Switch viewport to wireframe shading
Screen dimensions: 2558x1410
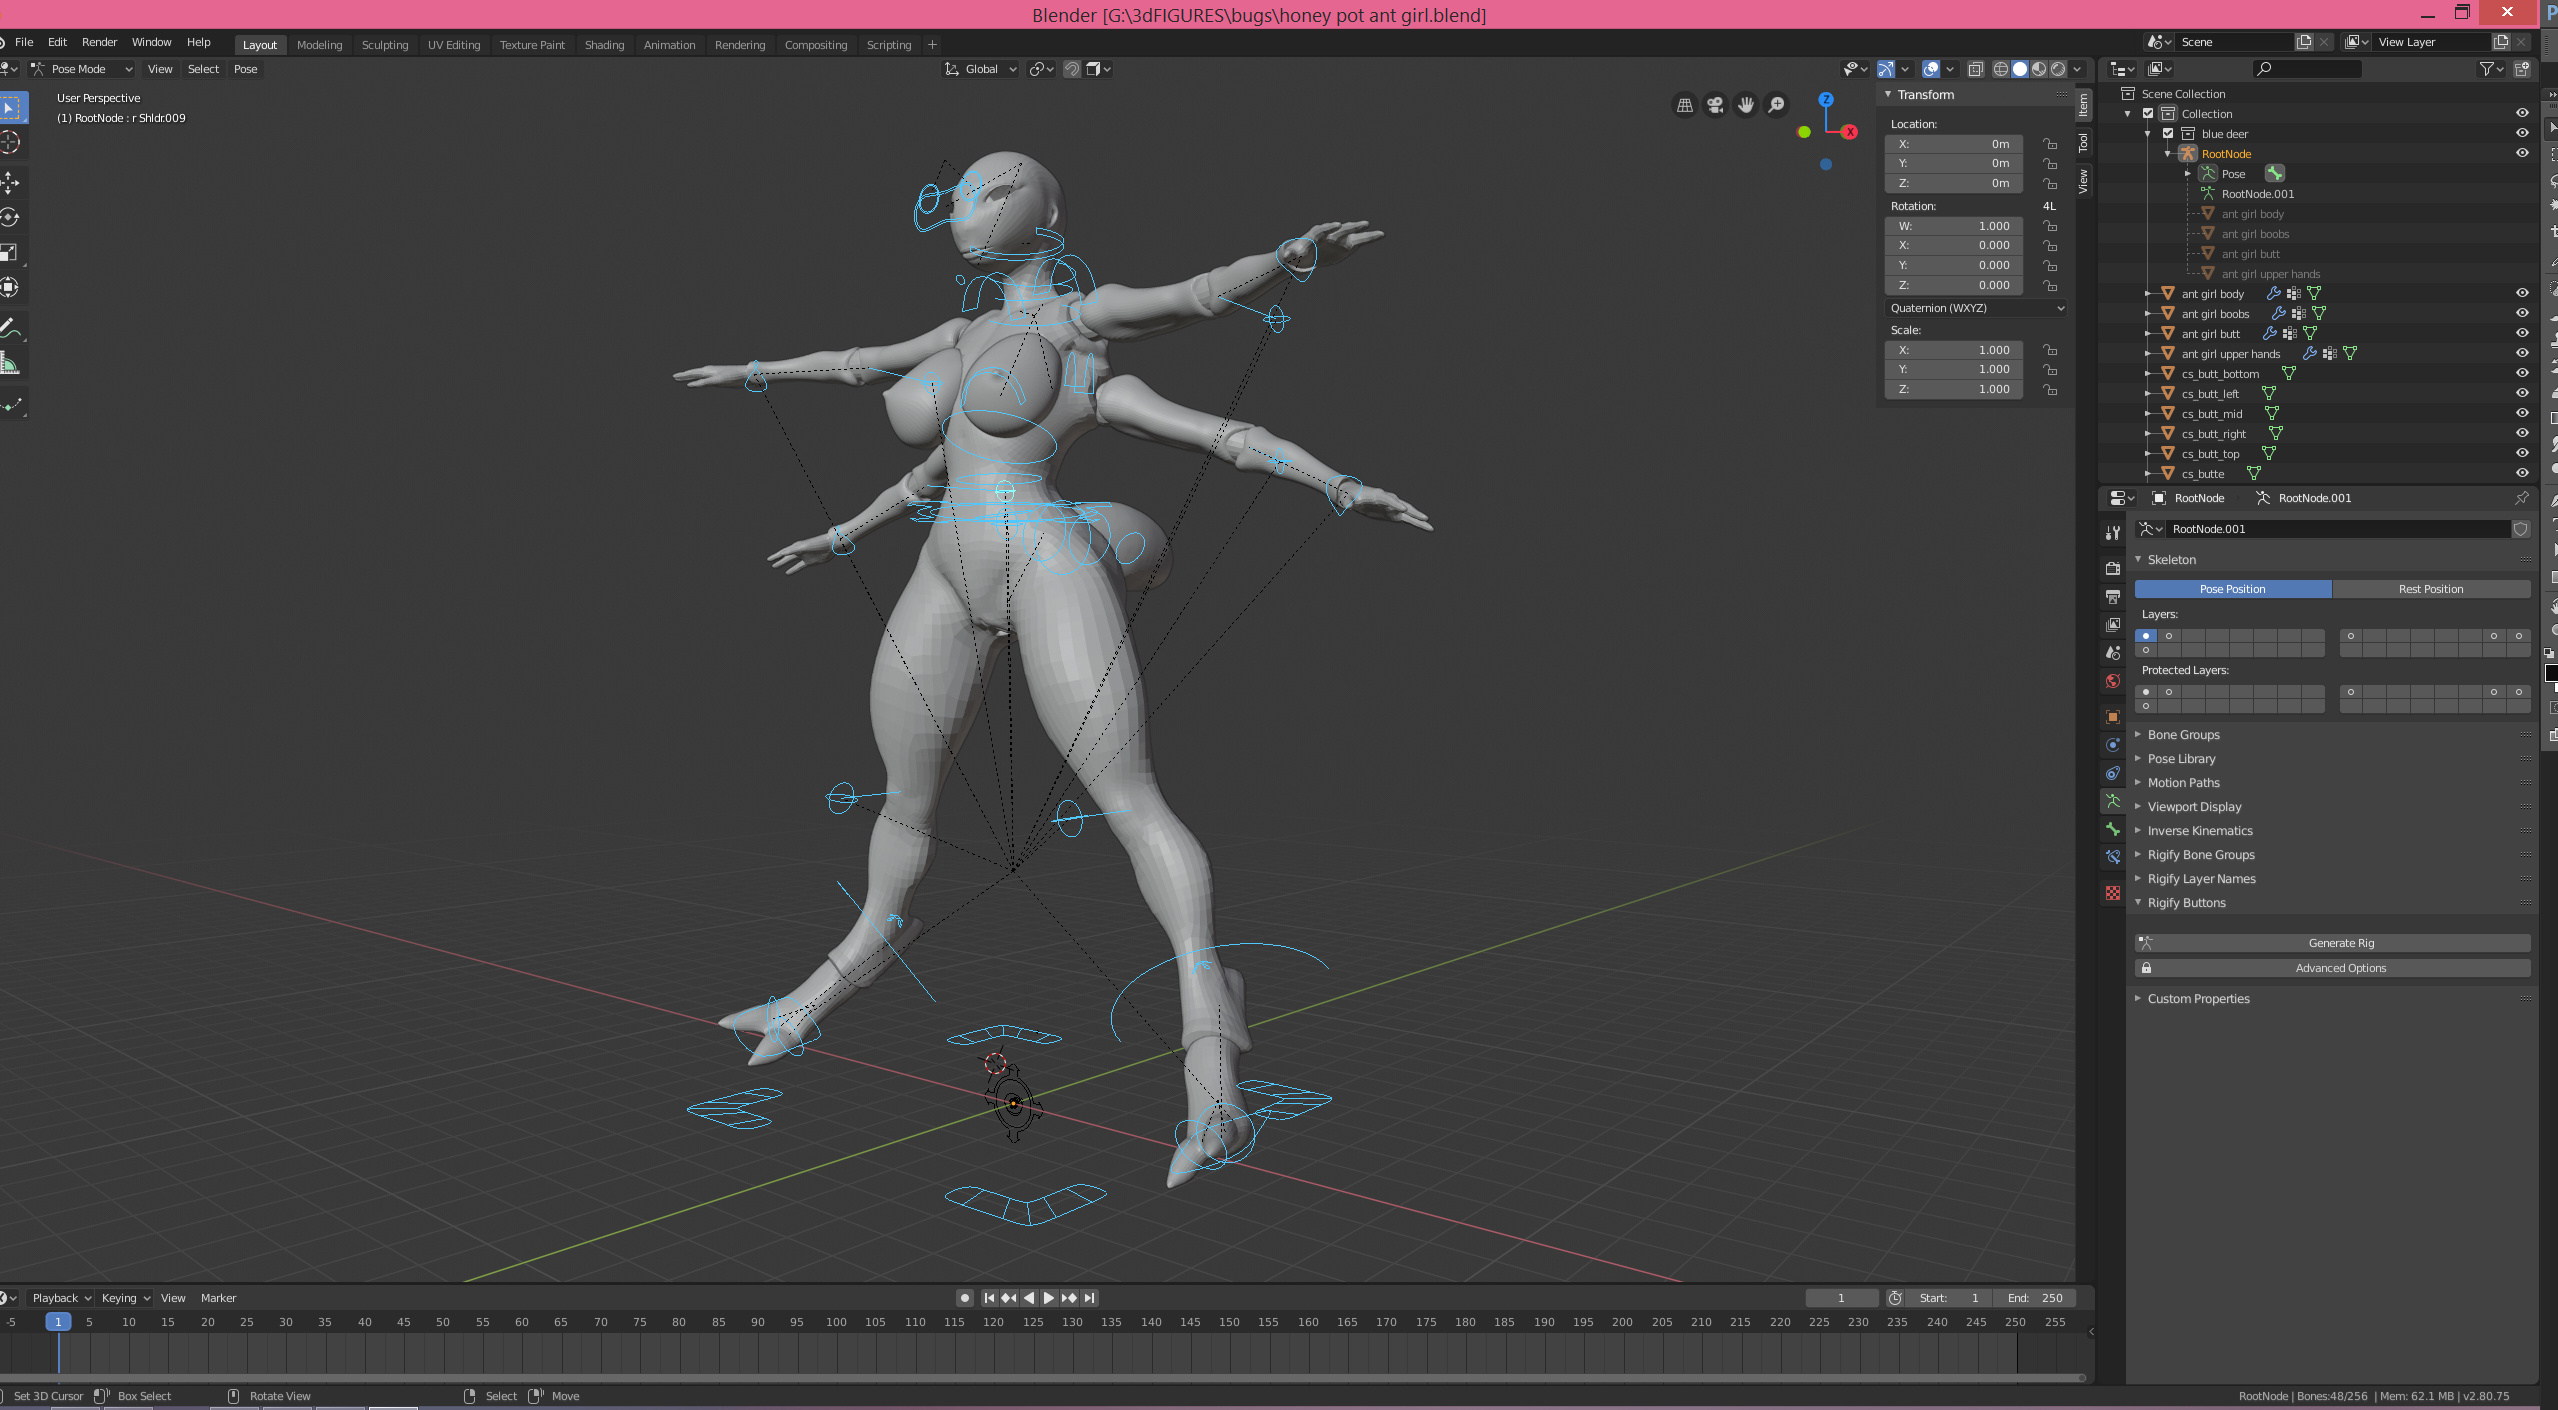pyautogui.click(x=2000, y=69)
